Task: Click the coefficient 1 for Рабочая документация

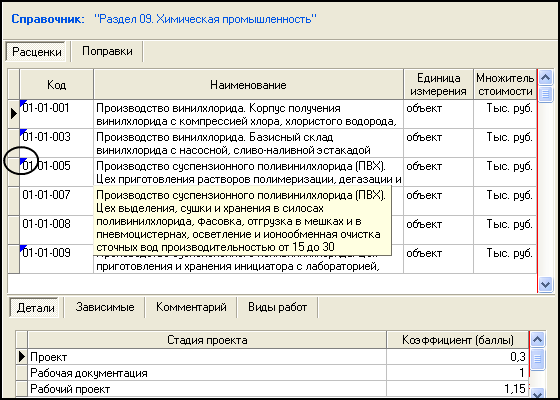Action: pyautogui.click(x=458, y=373)
